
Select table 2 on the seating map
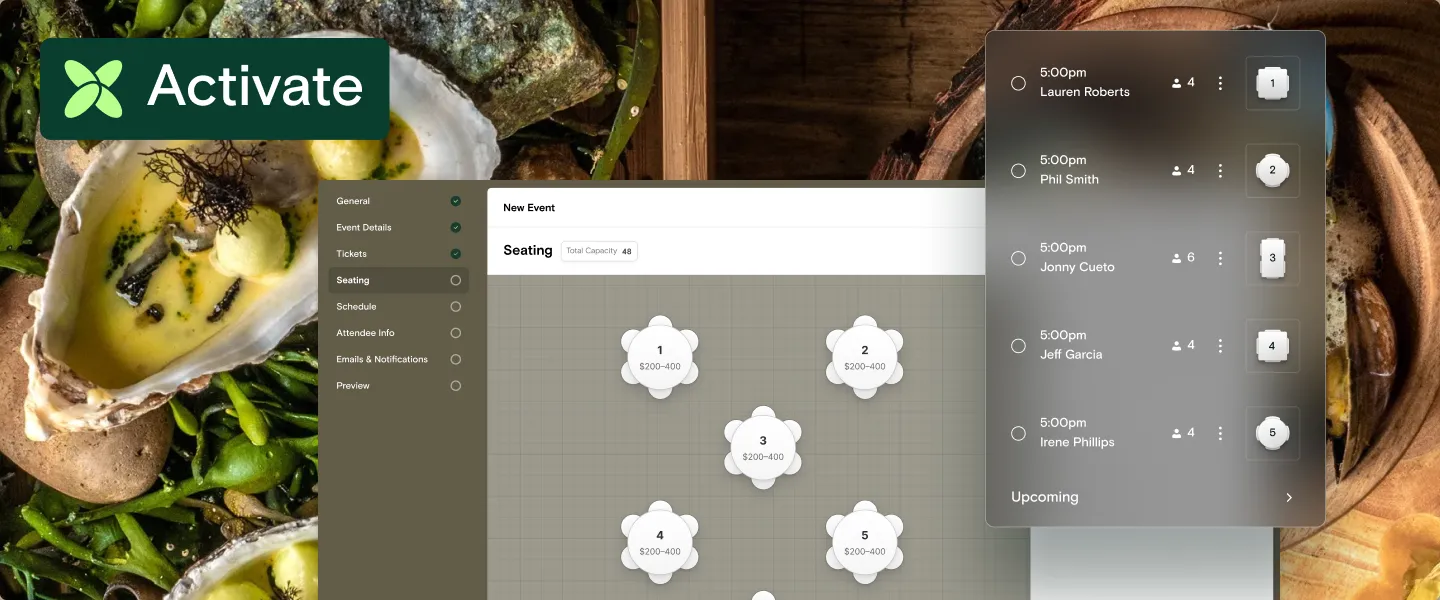[x=865, y=357]
